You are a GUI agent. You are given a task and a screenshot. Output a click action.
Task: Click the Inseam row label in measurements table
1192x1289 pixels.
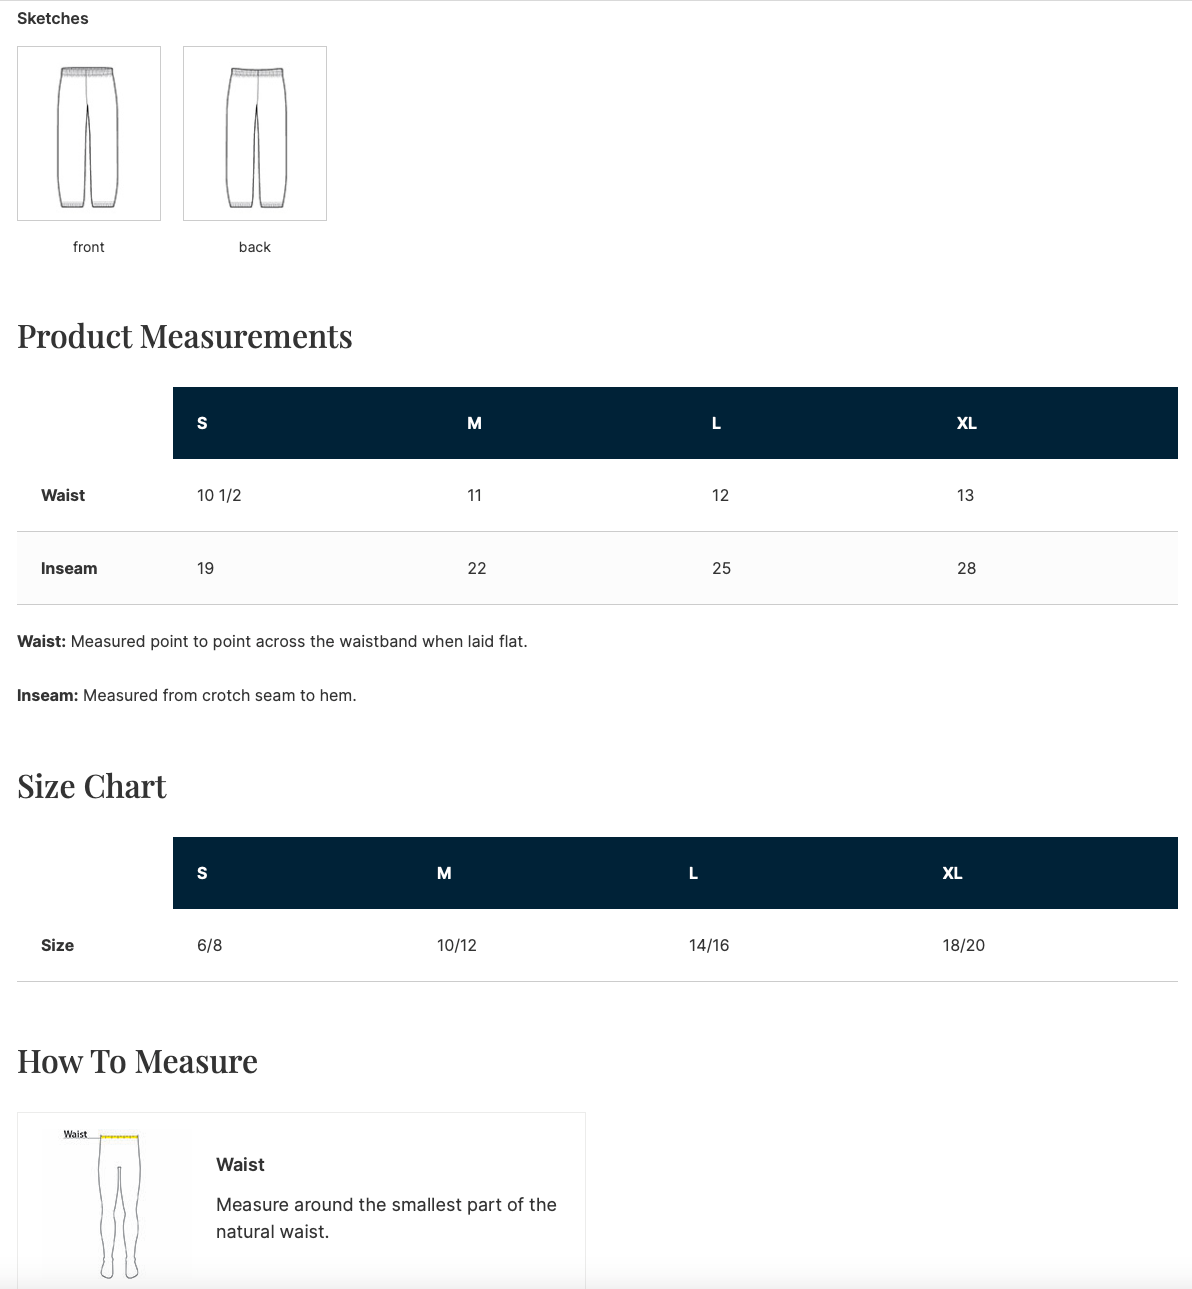(x=69, y=568)
